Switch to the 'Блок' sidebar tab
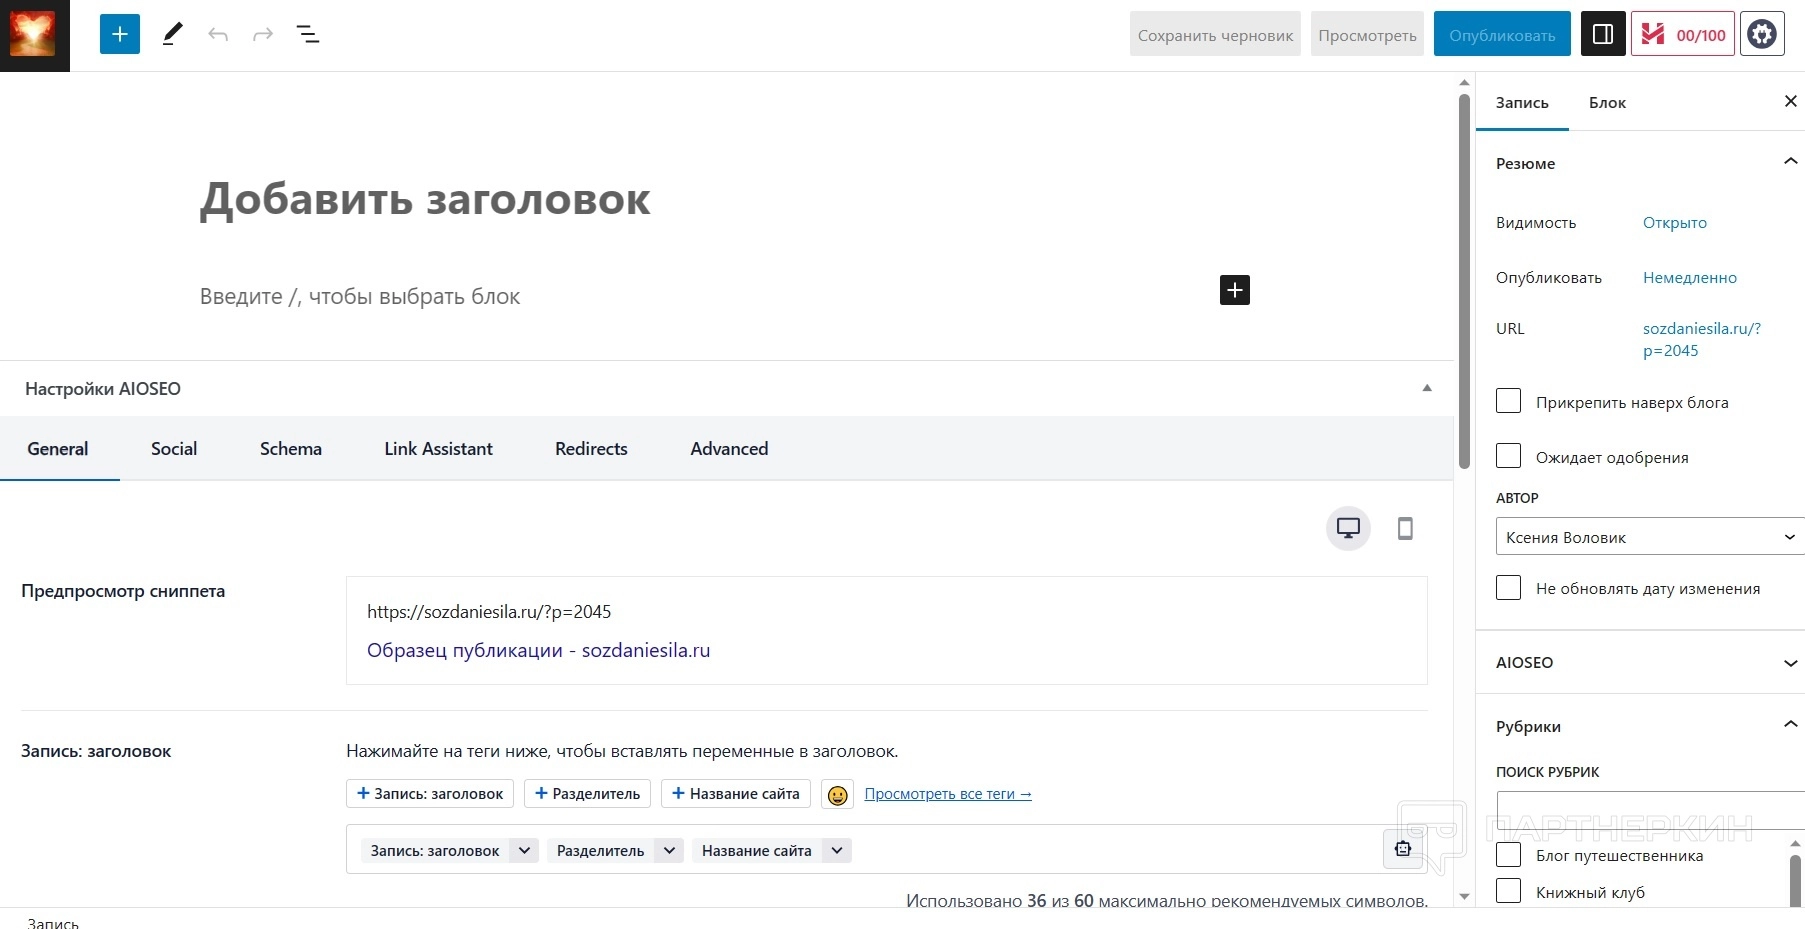This screenshot has width=1805, height=929. 1607,102
